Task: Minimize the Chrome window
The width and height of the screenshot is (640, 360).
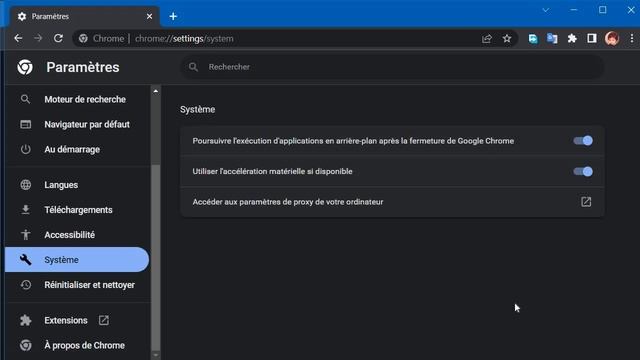Action: (574, 10)
